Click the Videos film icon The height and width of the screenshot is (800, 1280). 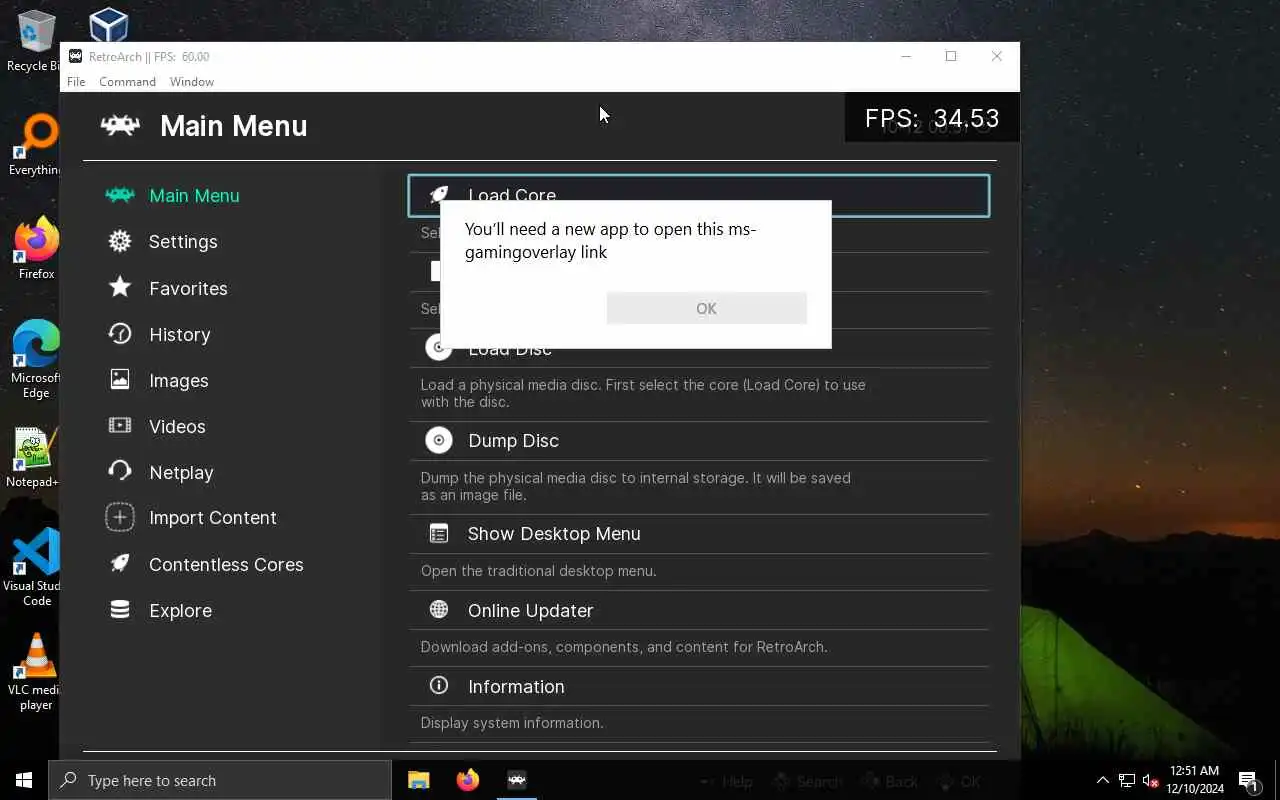120,426
